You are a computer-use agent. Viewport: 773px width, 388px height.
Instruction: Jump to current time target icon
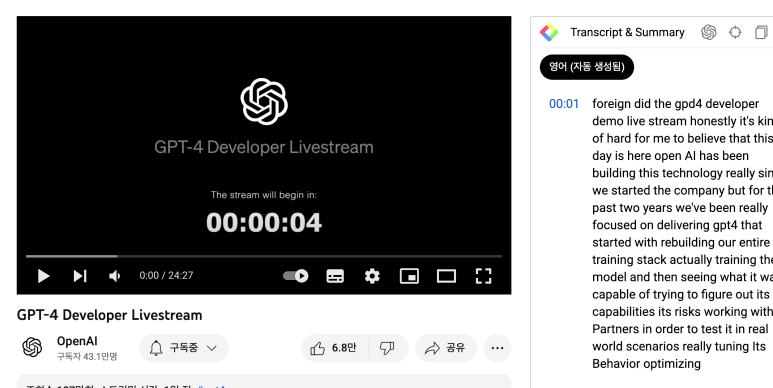(735, 33)
